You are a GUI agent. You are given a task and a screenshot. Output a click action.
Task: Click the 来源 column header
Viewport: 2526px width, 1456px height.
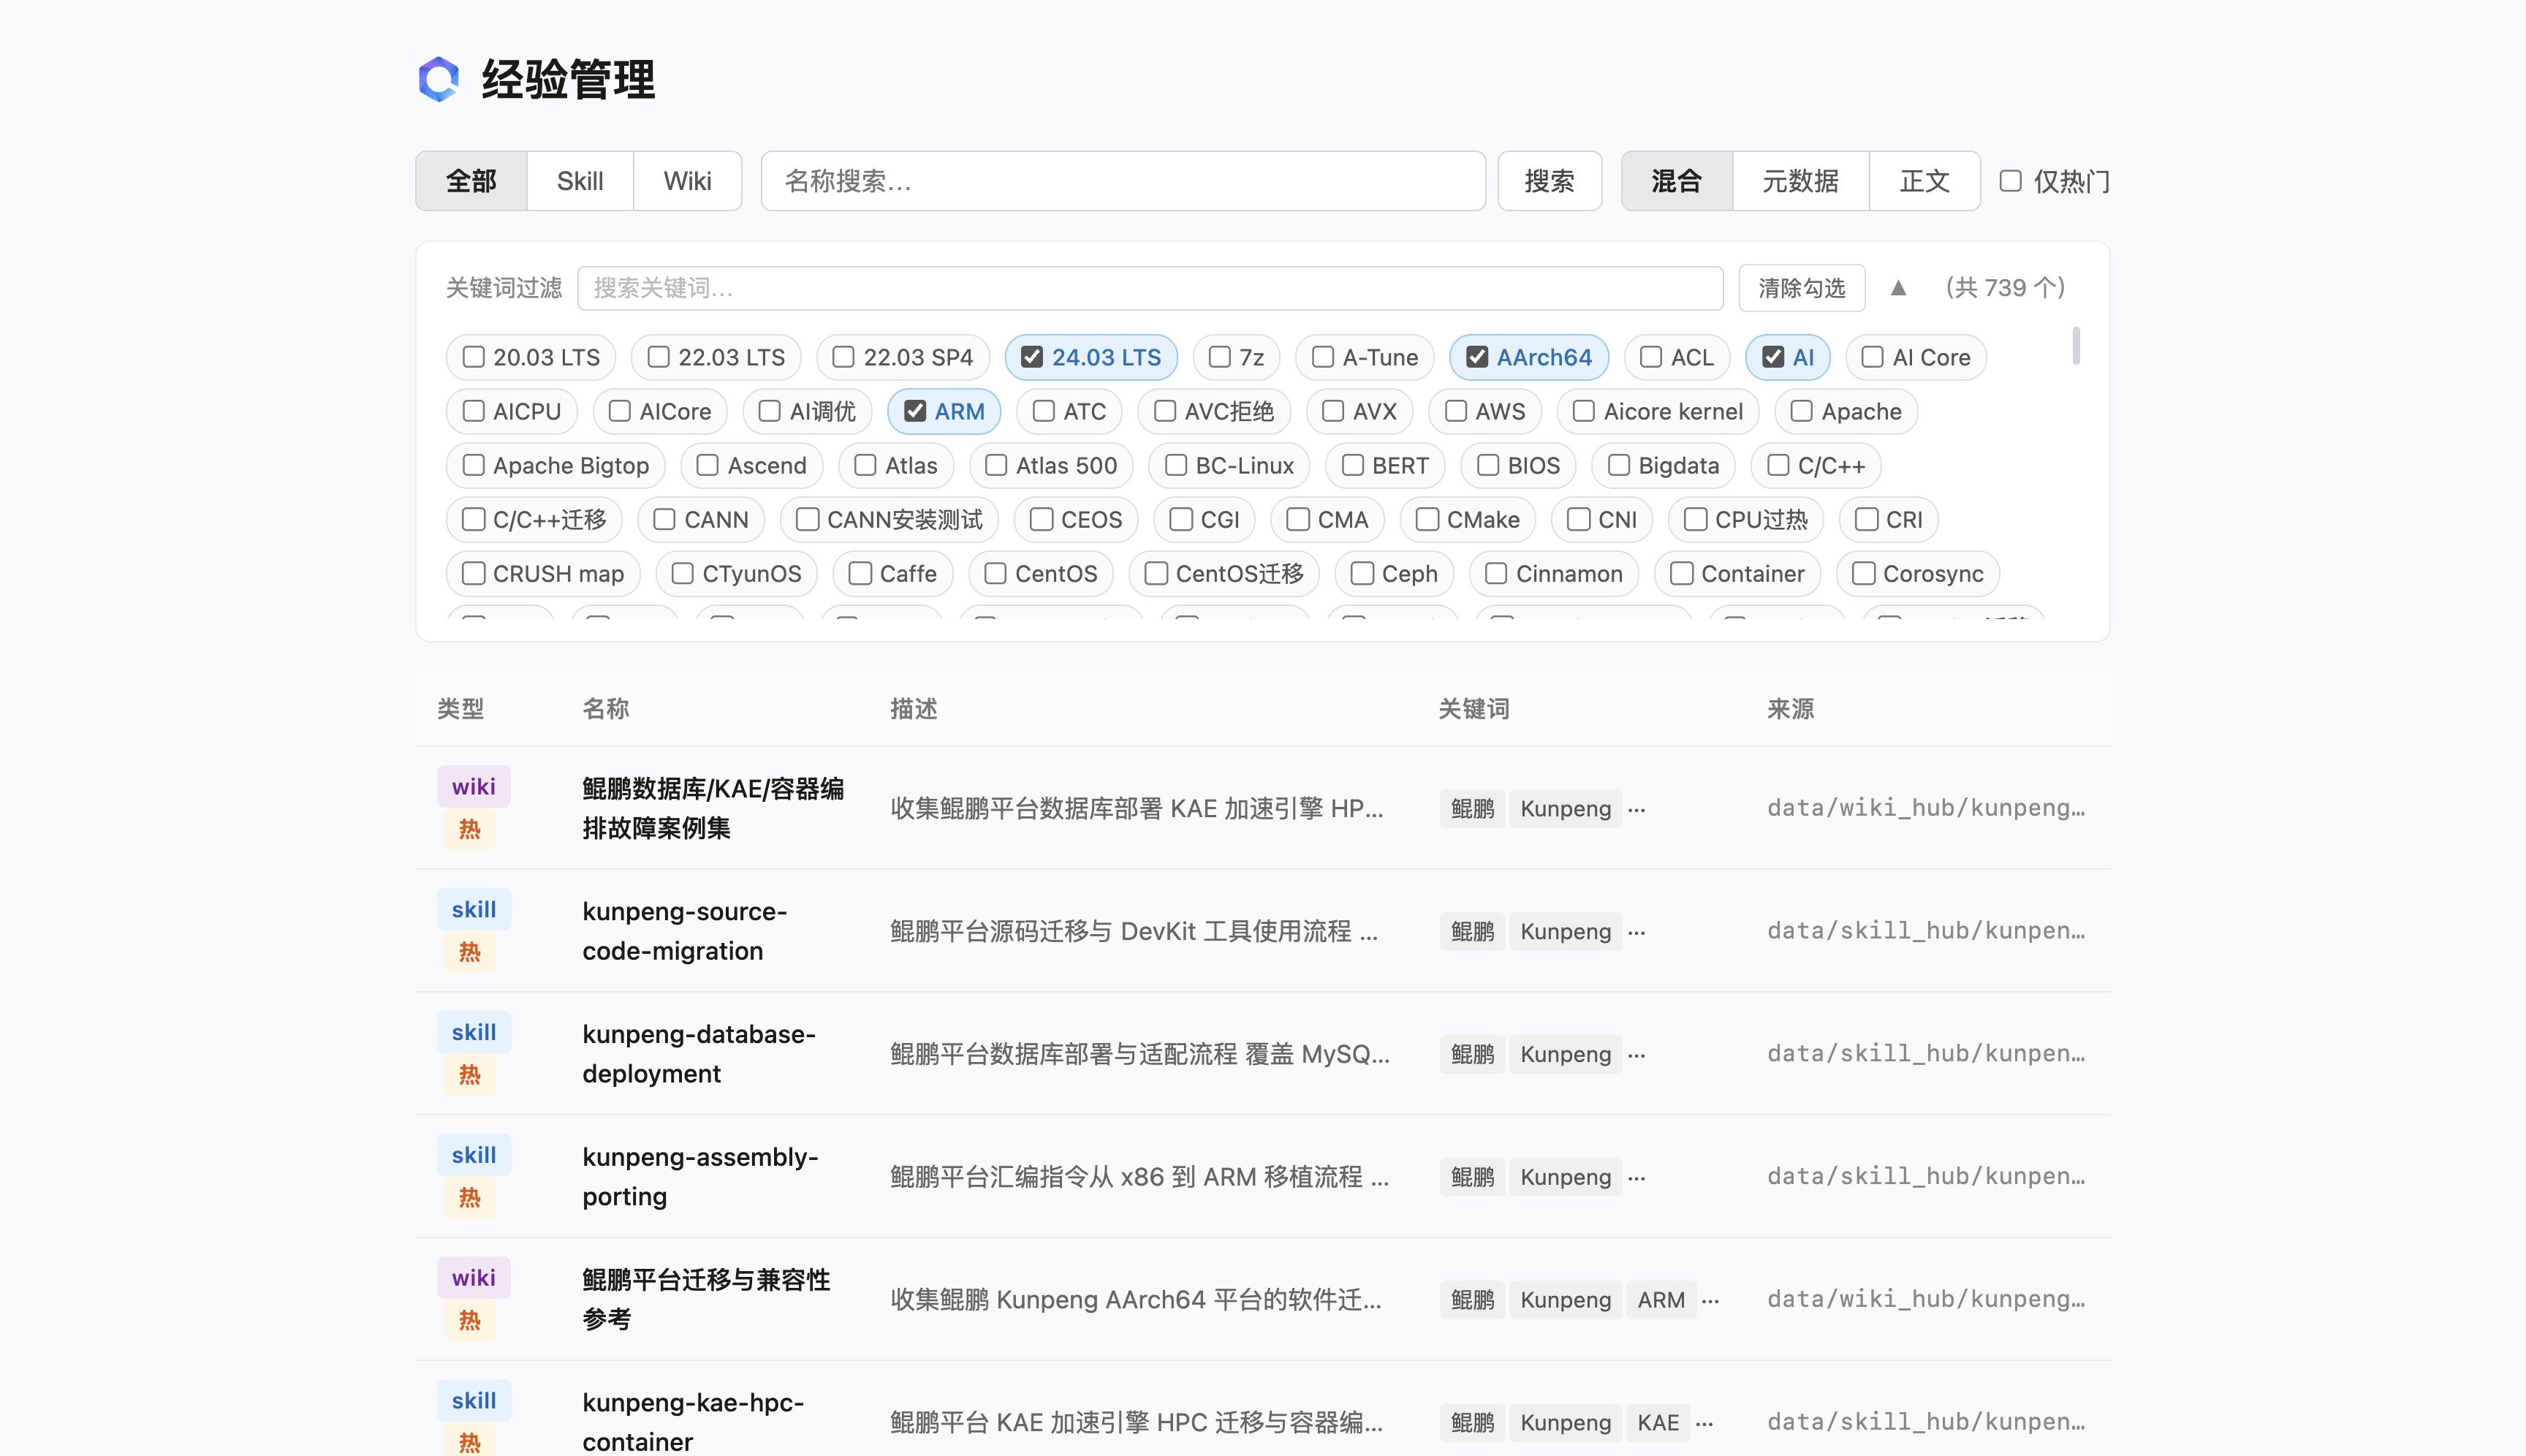(x=1790, y=709)
